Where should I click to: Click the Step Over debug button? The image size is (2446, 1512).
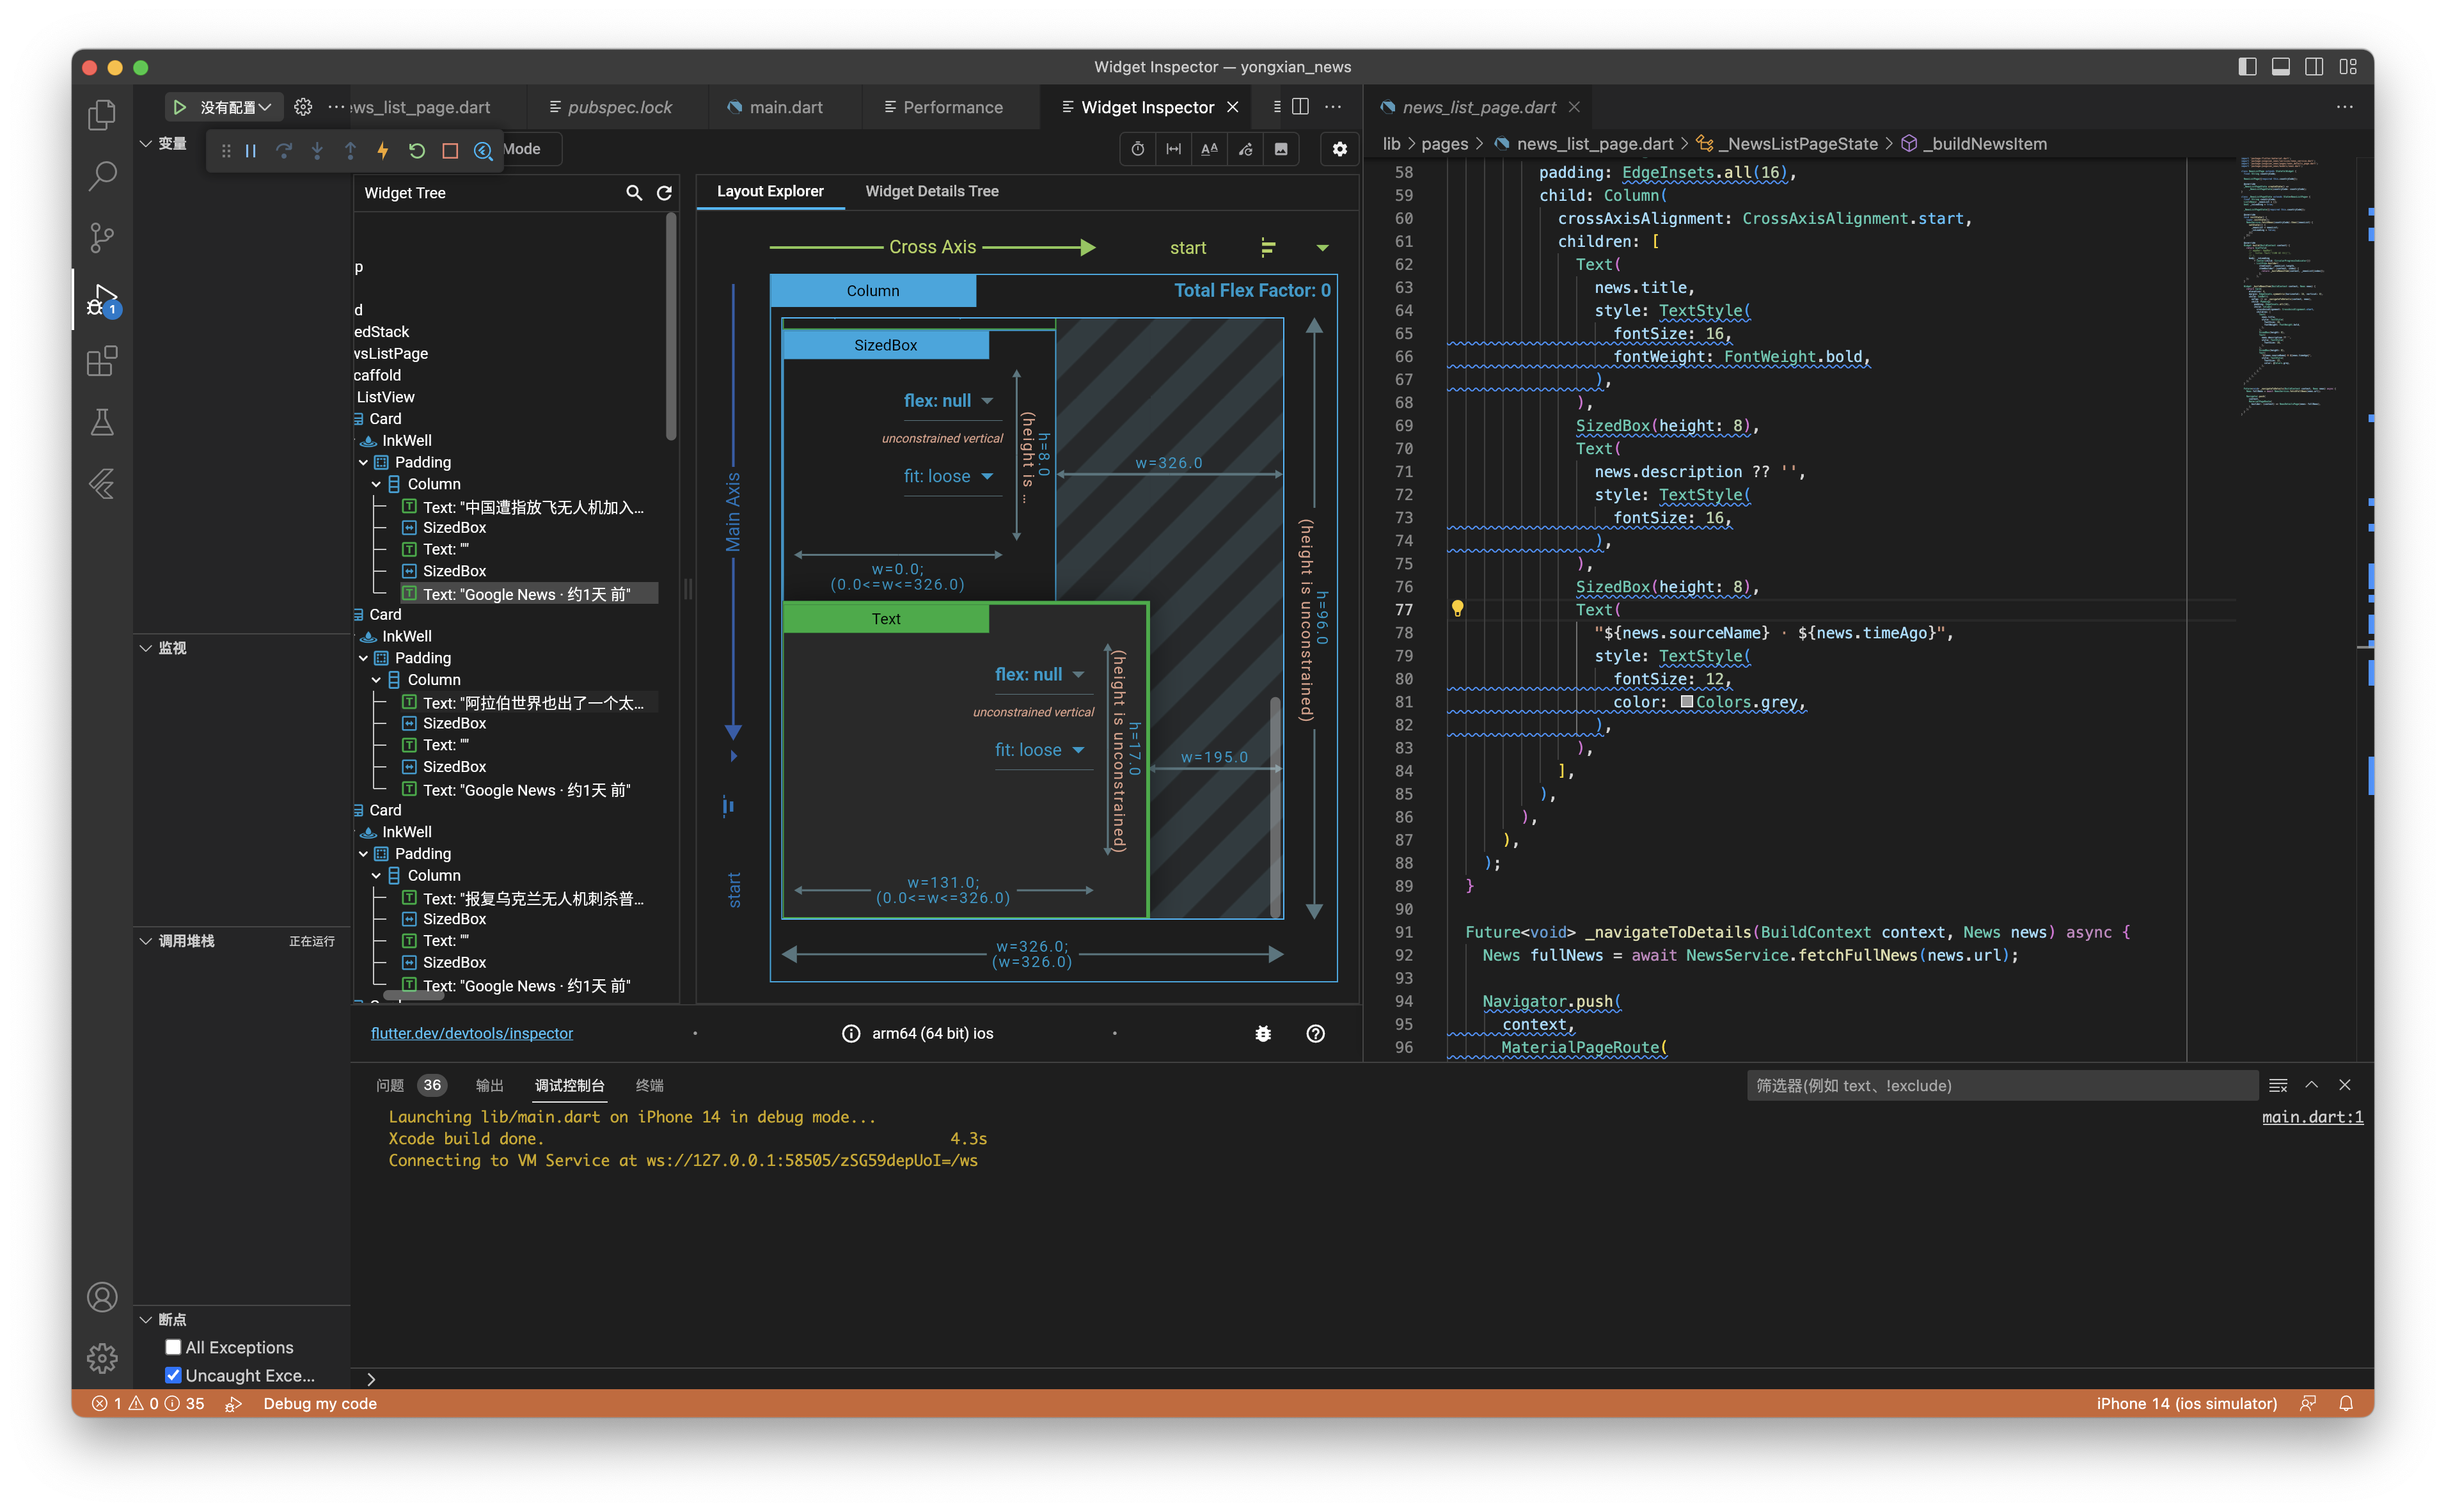coord(284,151)
